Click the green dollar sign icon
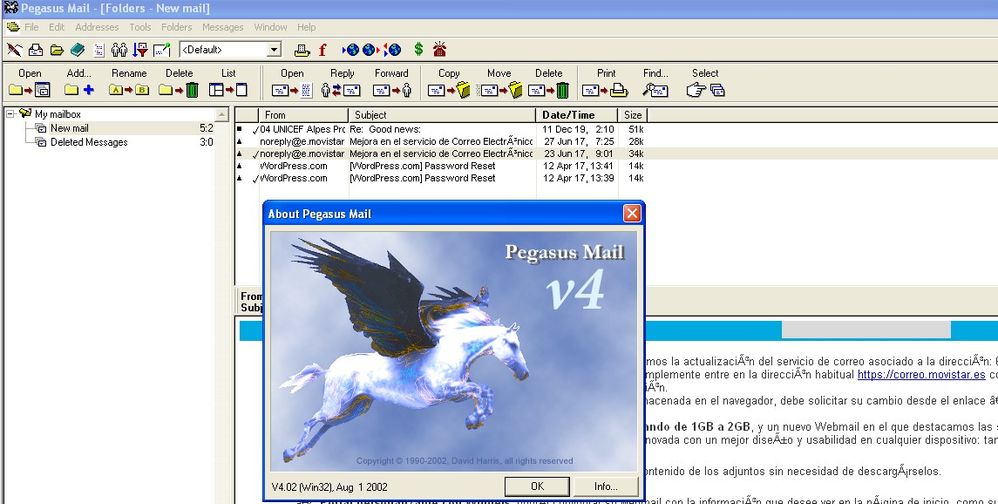 (x=418, y=49)
